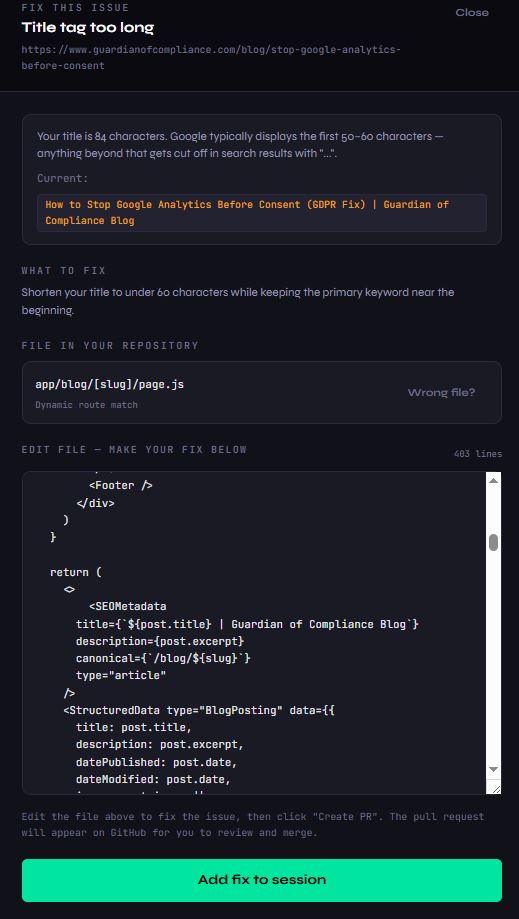This screenshot has height=919, width=519.
Task: Click the code editor scroll-up arrow
Action: point(493,480)
